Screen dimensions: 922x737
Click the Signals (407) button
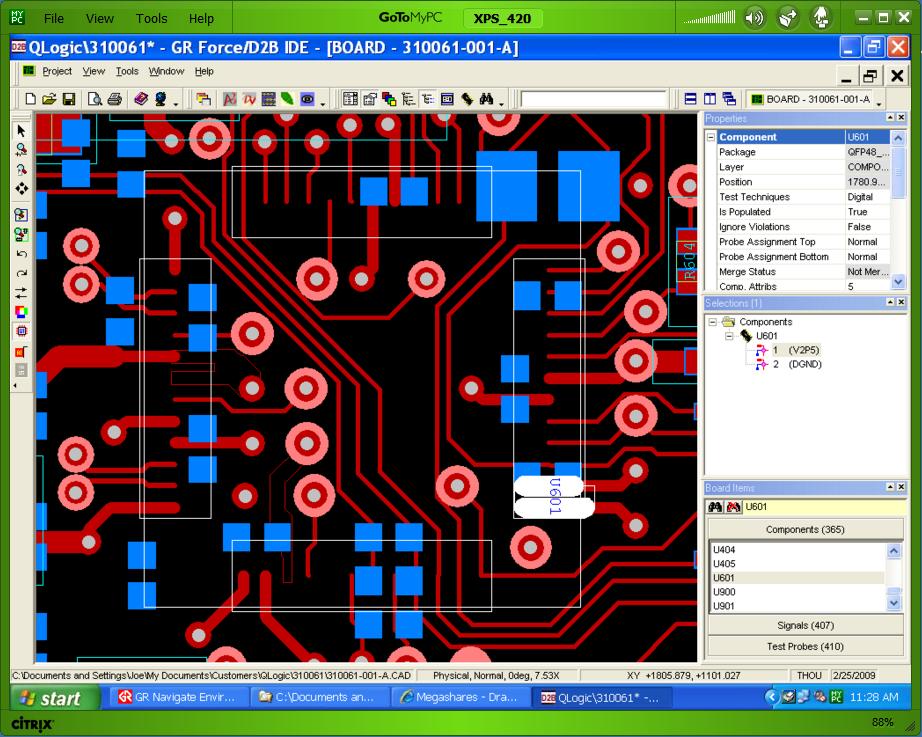tap(805, 625)
